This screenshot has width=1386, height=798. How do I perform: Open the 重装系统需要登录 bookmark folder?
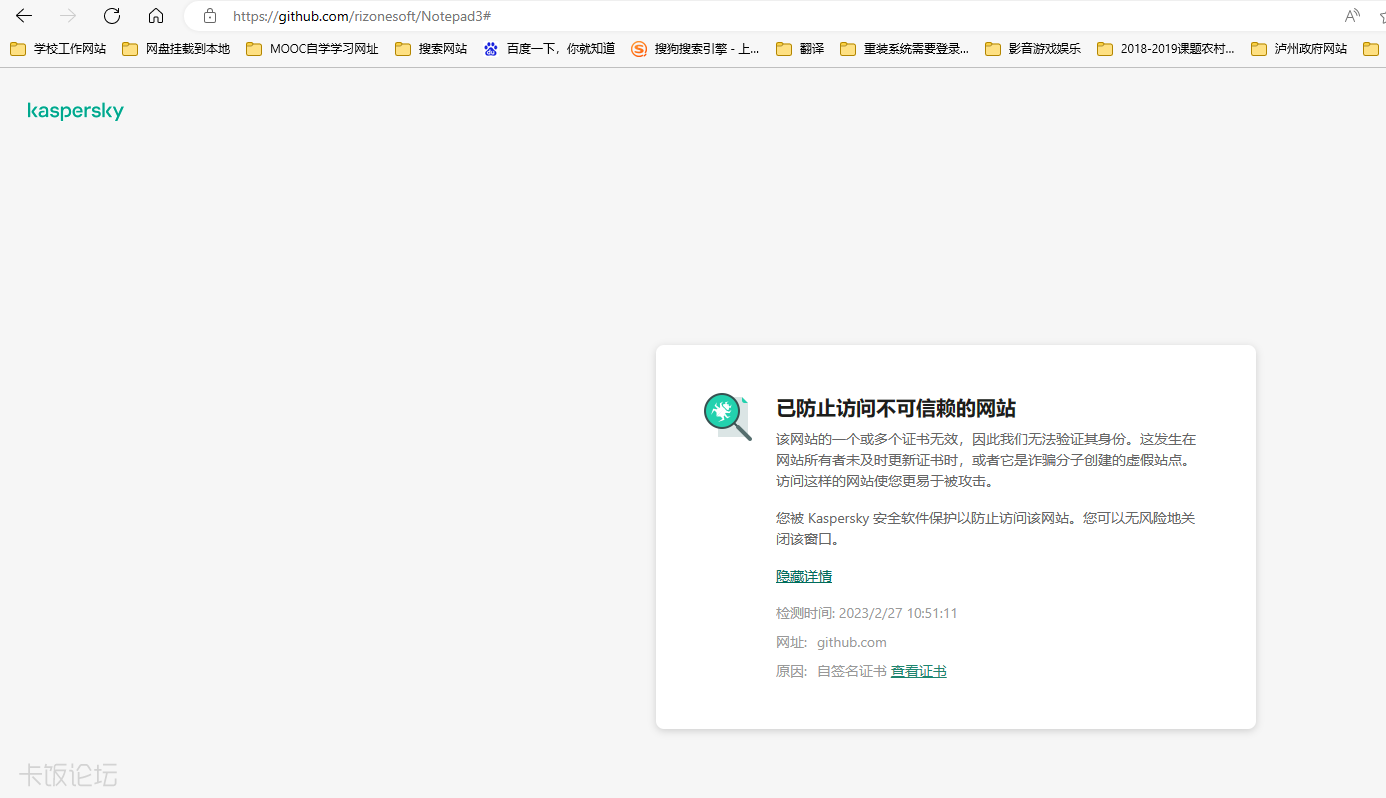[905, 48]
